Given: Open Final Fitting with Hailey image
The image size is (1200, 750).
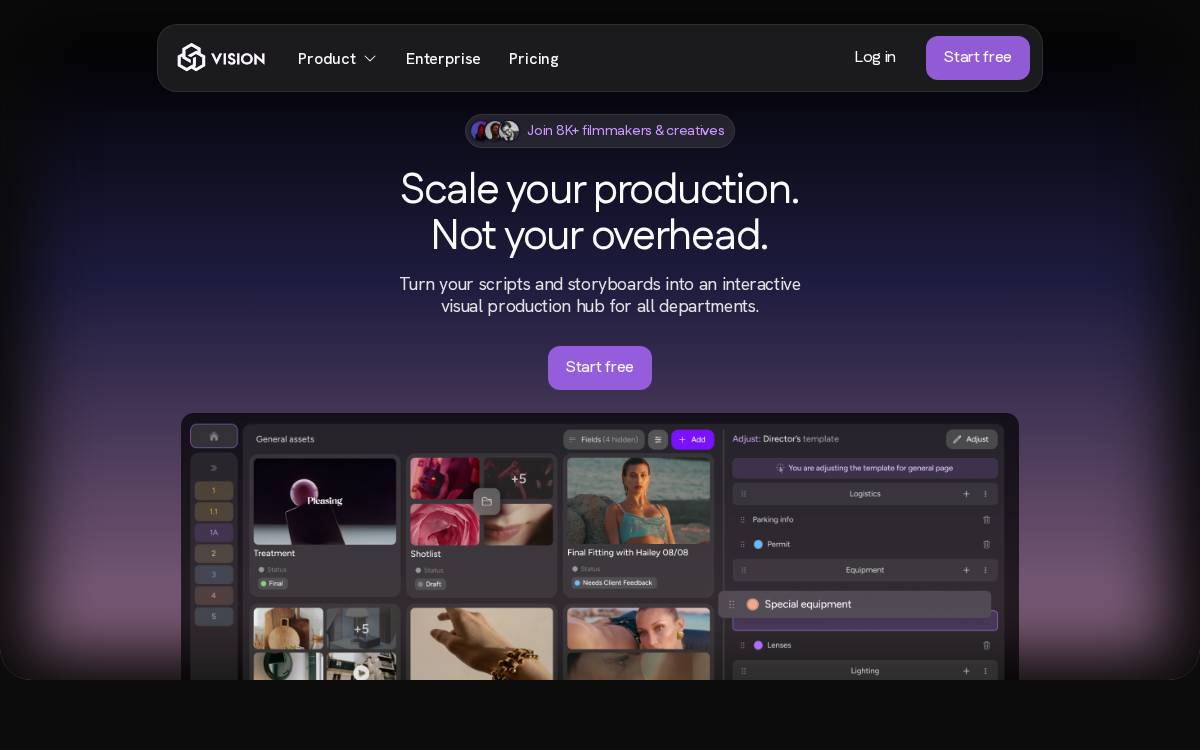Looking at the screenshot, I should pos(639,500).
